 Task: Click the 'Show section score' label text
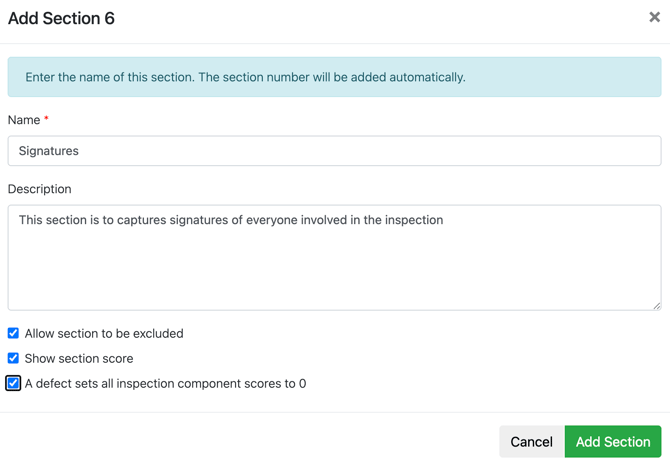click(x=79, y=358)
